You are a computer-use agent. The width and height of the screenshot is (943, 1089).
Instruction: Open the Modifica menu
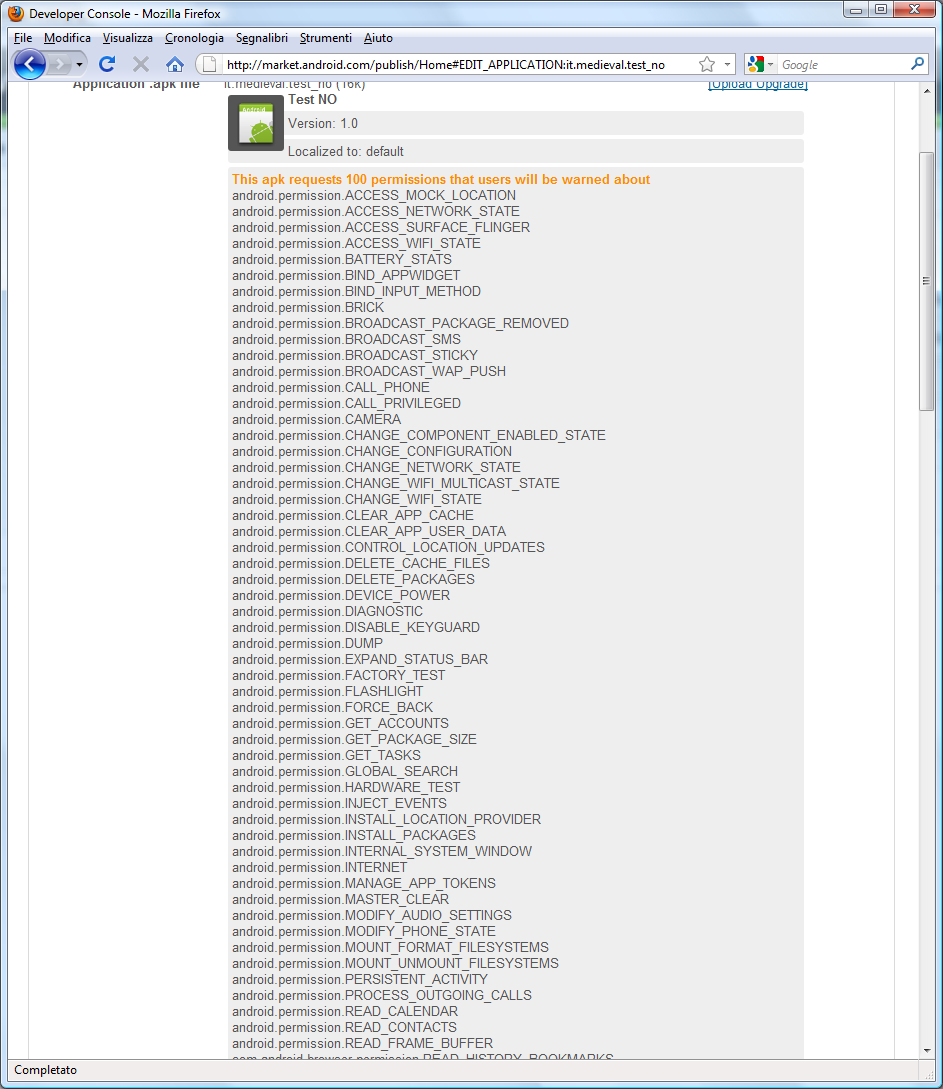67,38
